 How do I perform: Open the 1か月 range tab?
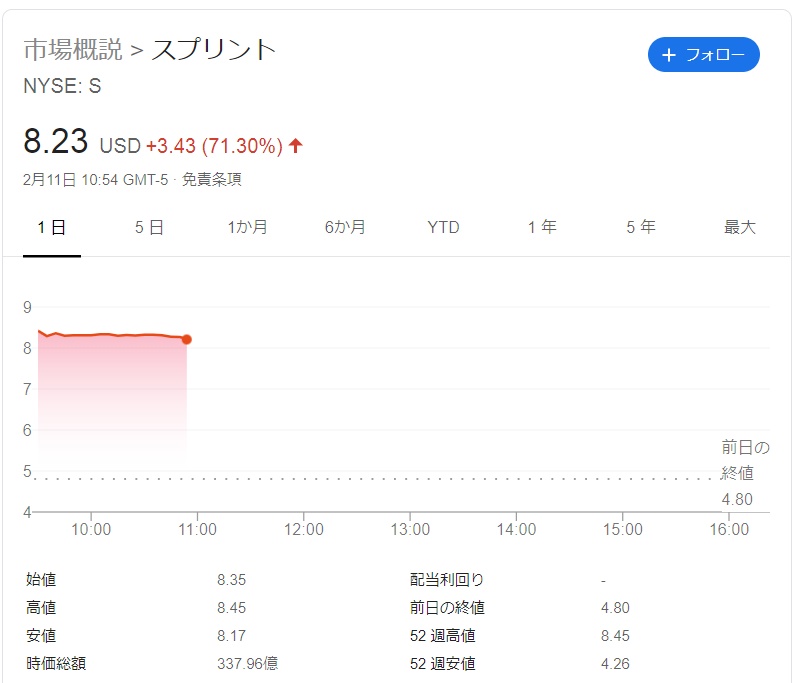247,228
